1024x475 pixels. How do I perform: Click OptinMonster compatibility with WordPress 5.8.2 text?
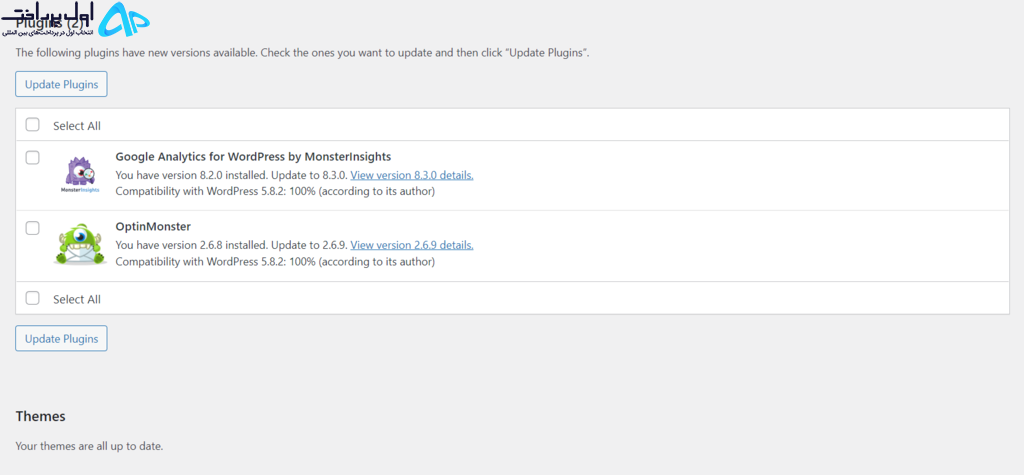pyautogui.click(x=275, y=261)
